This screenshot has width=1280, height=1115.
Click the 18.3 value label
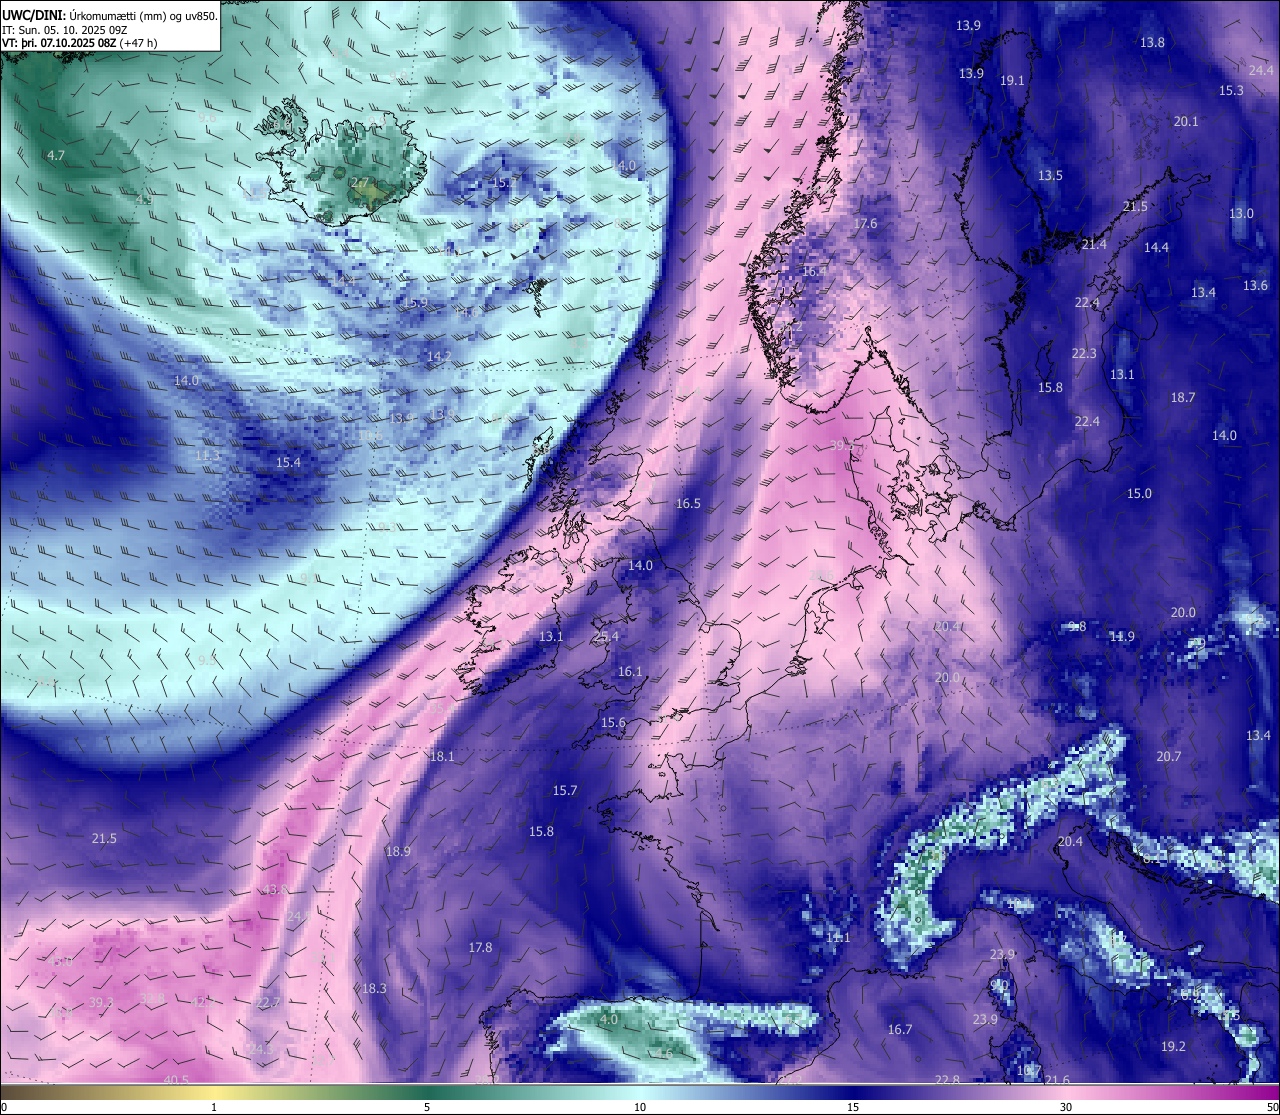pos(373,989)
